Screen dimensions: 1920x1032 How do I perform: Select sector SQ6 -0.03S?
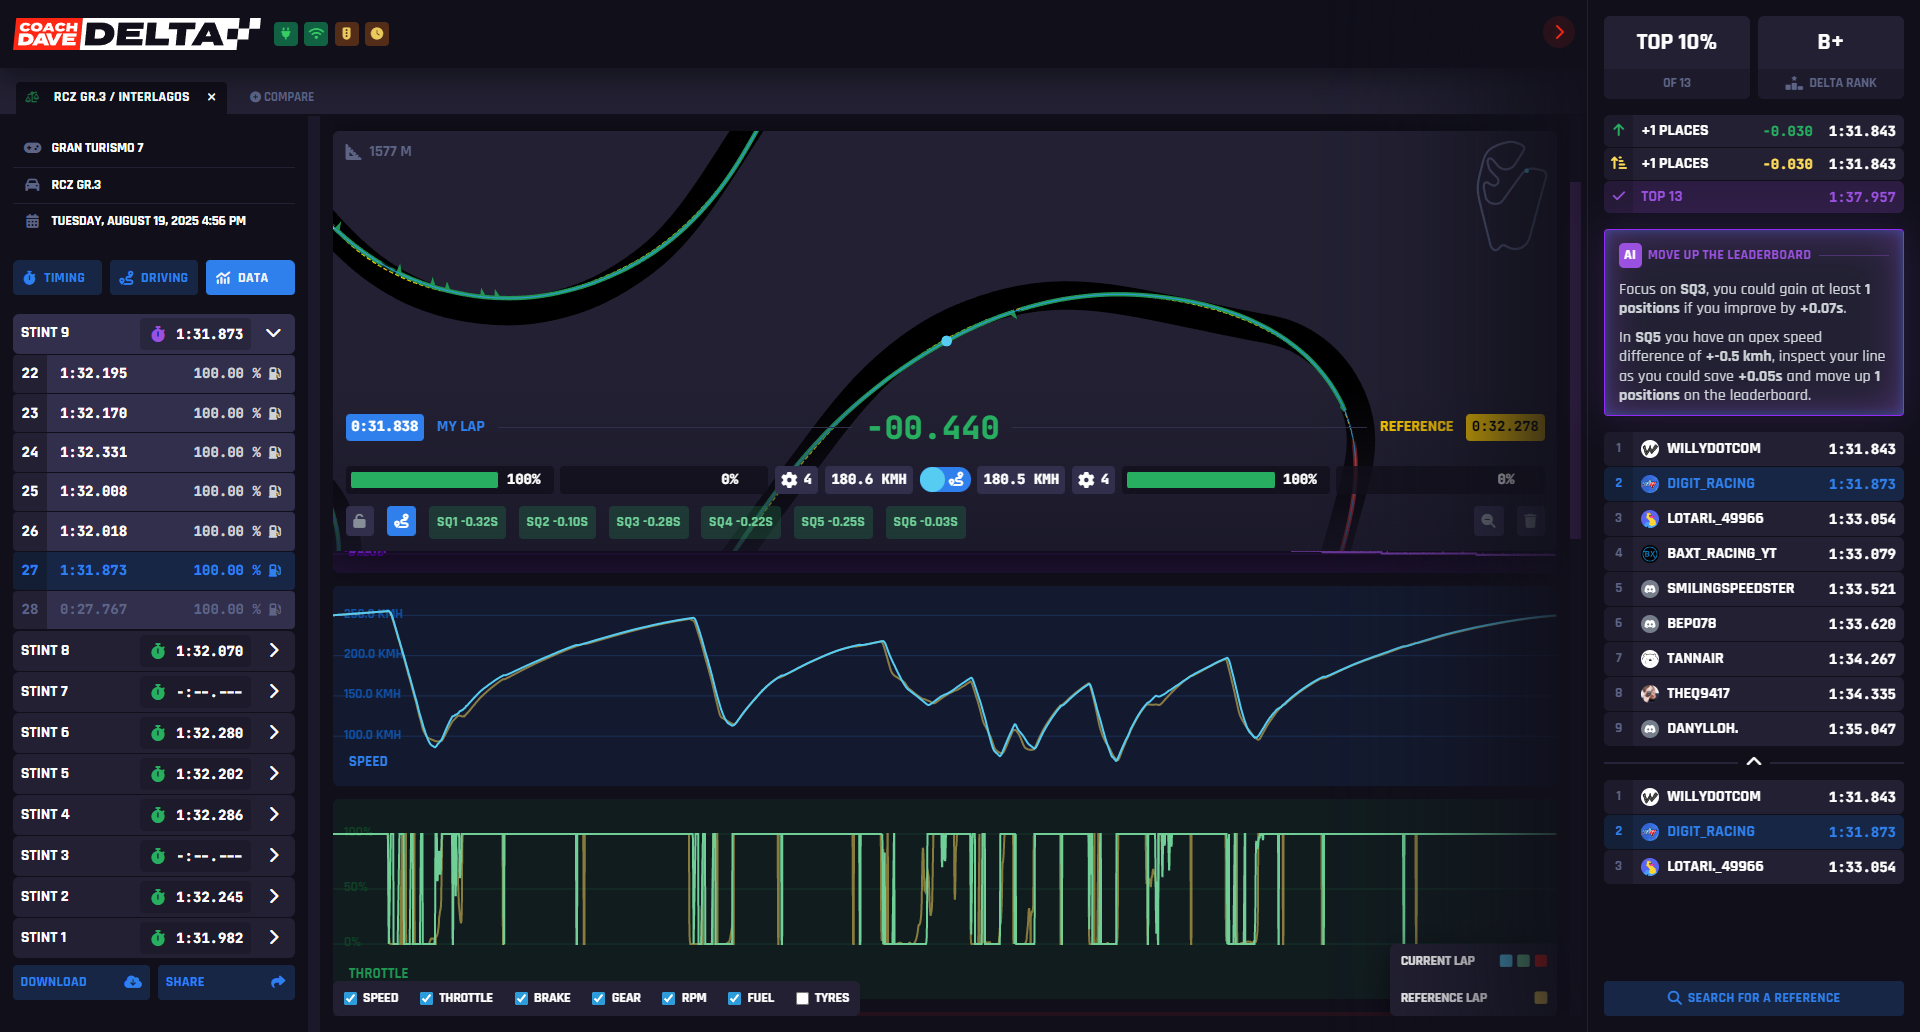925,522
